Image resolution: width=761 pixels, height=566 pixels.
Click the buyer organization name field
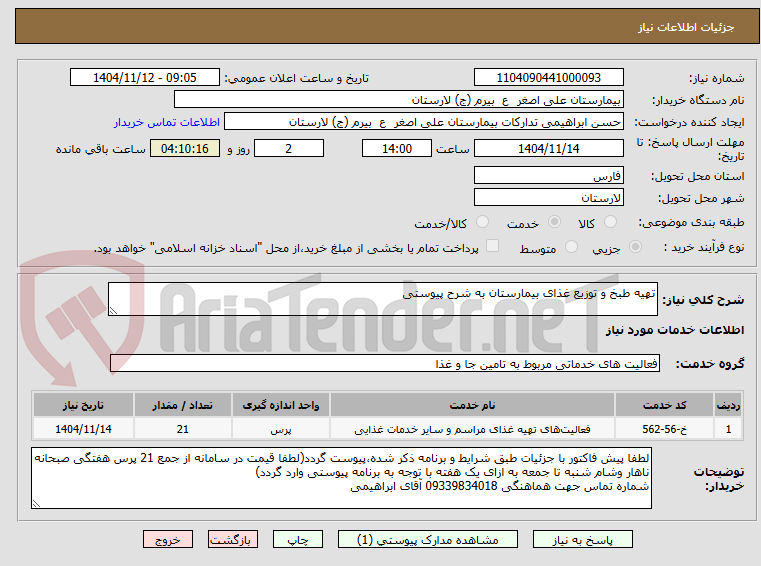[x=398, y=100]
